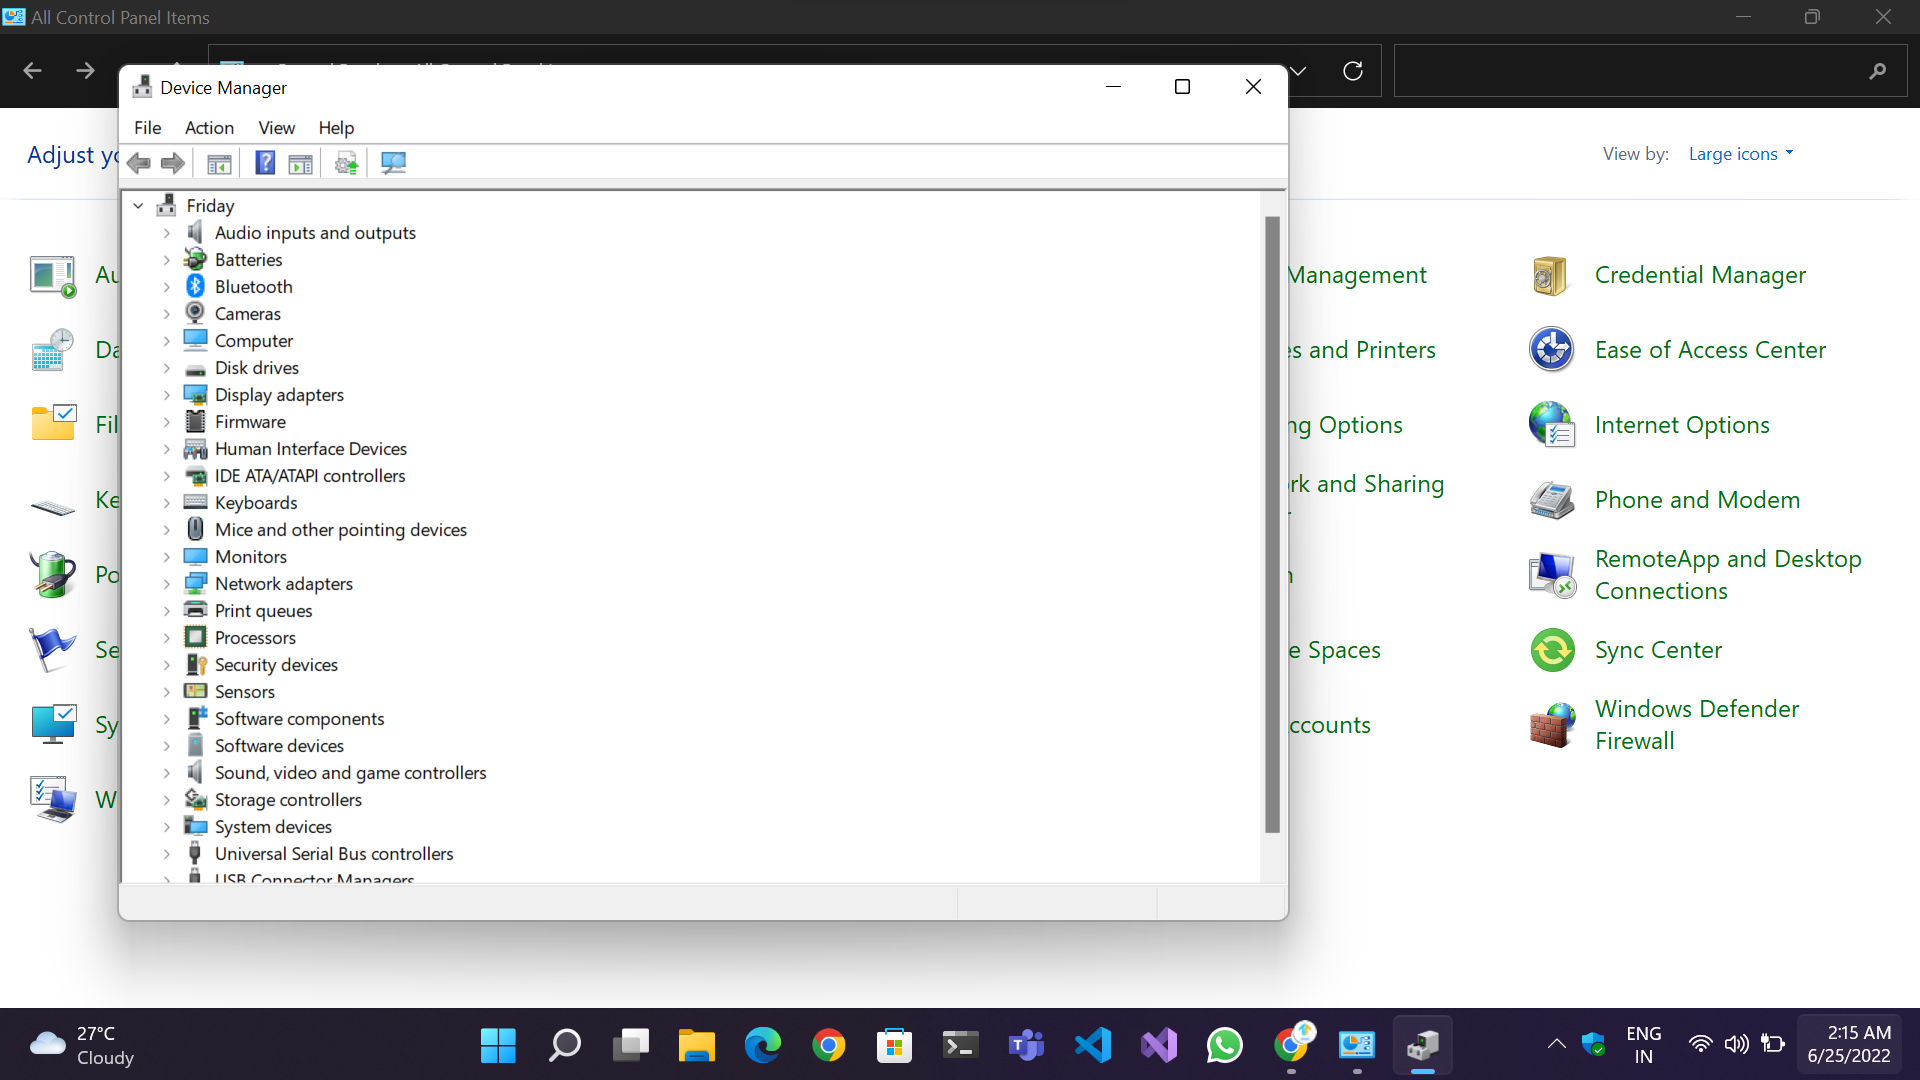Collapse the Friday computer root node

(x=139, y=206)
